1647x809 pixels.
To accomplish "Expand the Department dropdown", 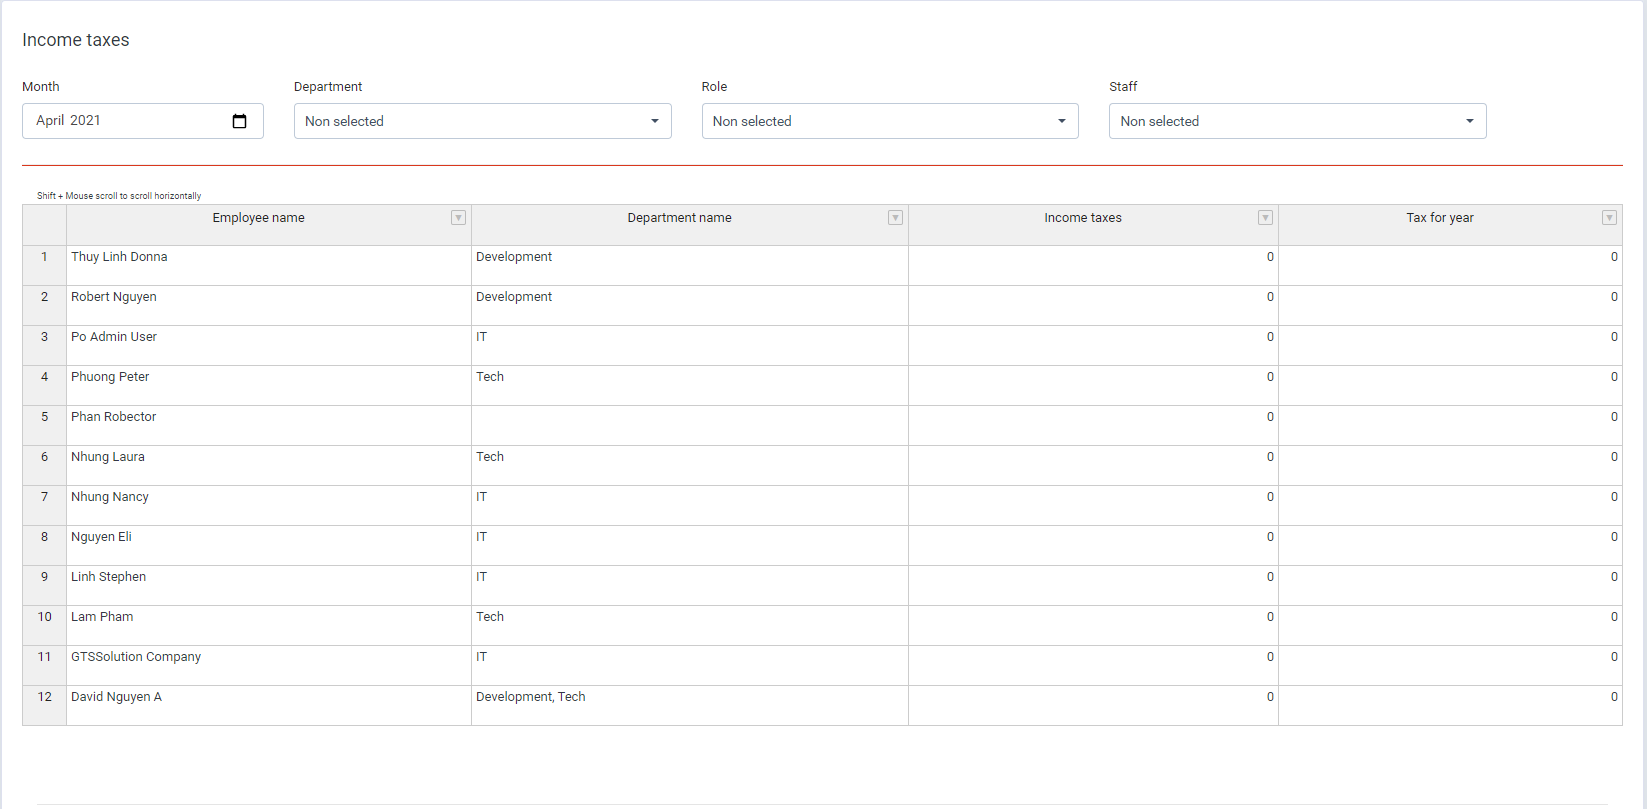I will coord(482,121).
